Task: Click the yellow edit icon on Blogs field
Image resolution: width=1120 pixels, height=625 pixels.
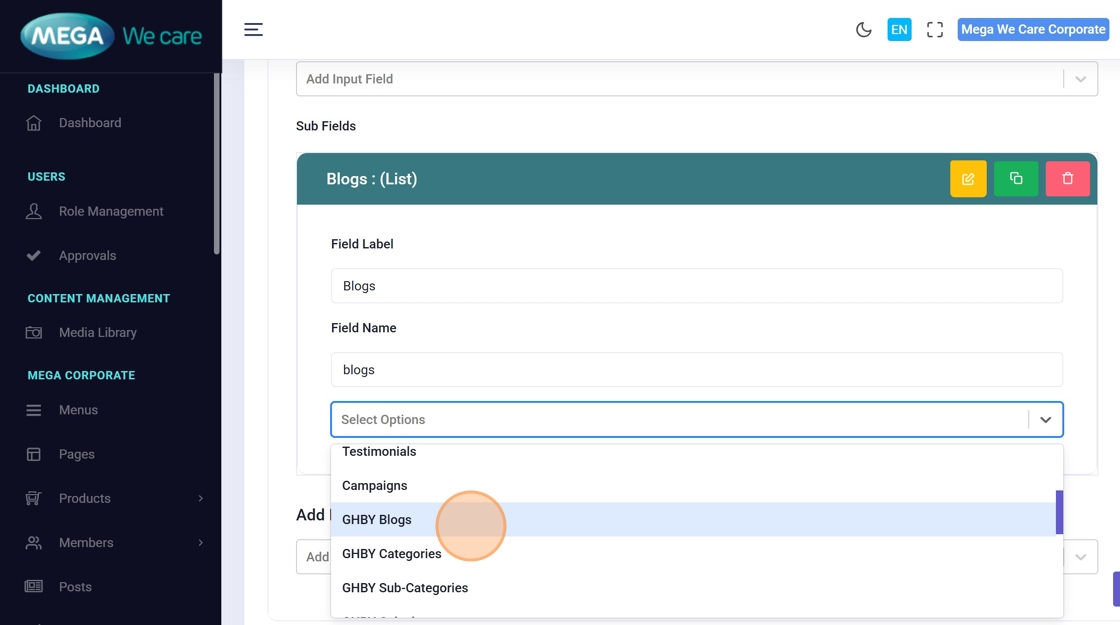Action: [x=968, y=179]
